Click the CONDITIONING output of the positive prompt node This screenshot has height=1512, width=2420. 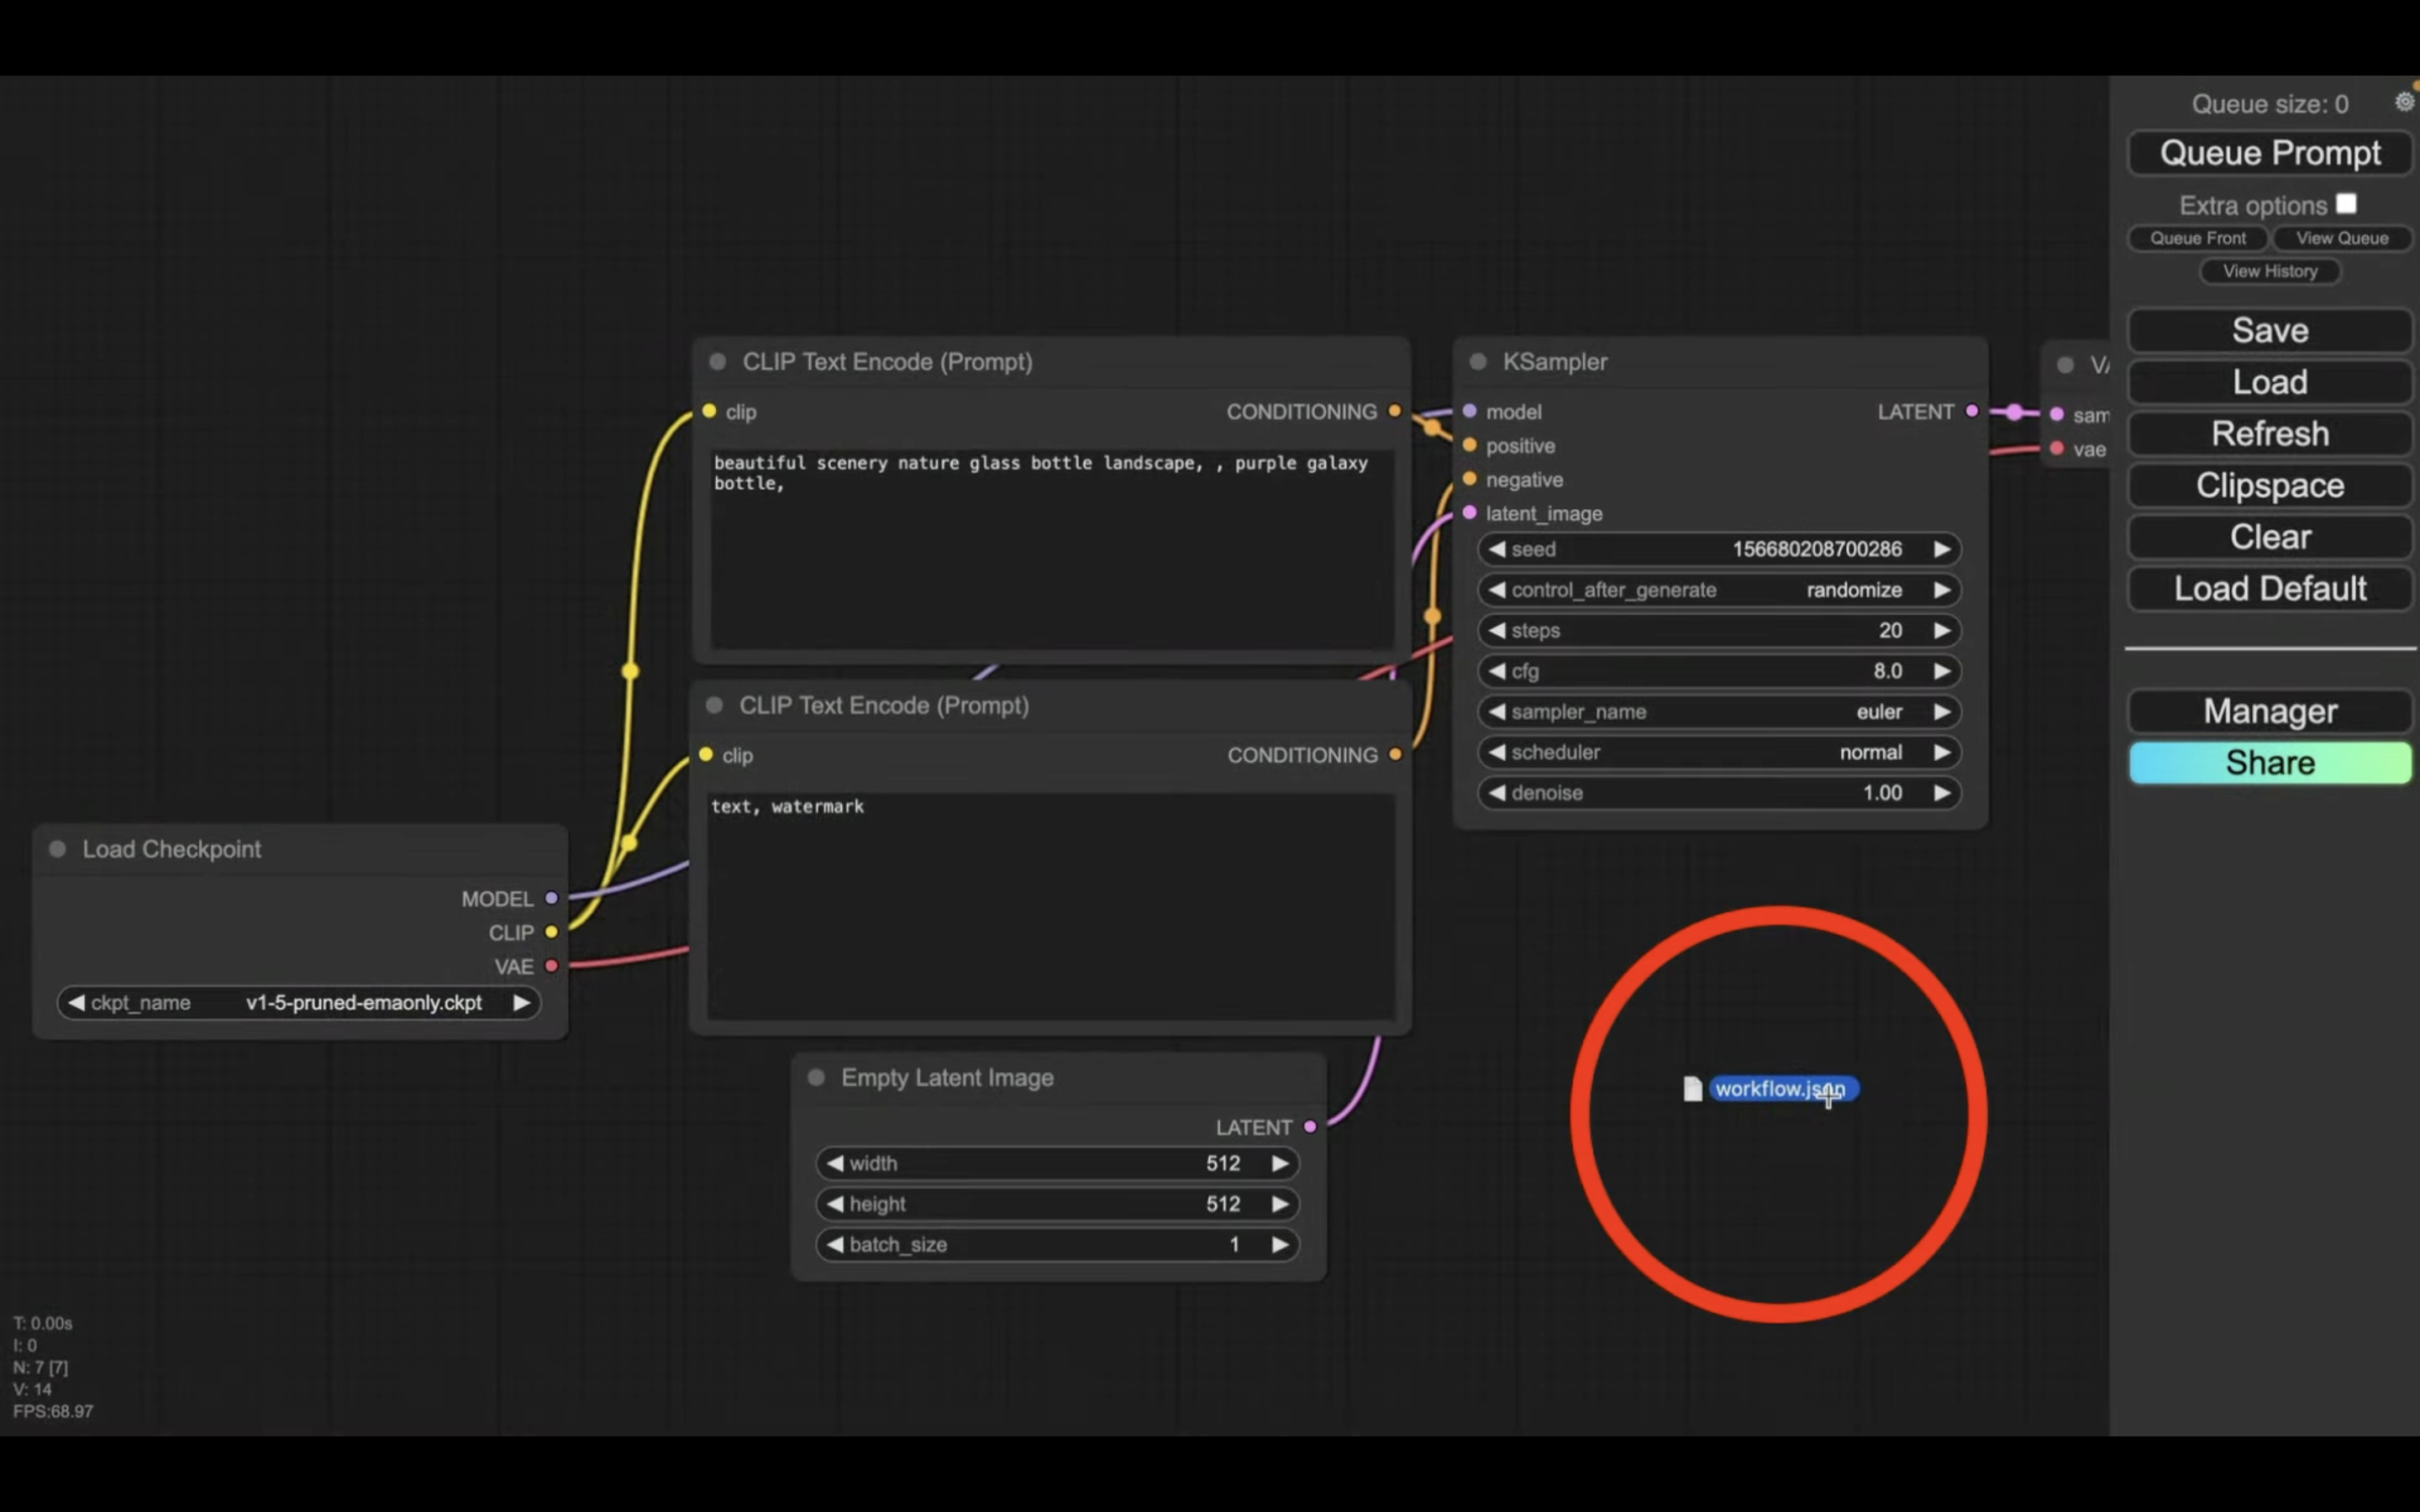pos(1395,411)
